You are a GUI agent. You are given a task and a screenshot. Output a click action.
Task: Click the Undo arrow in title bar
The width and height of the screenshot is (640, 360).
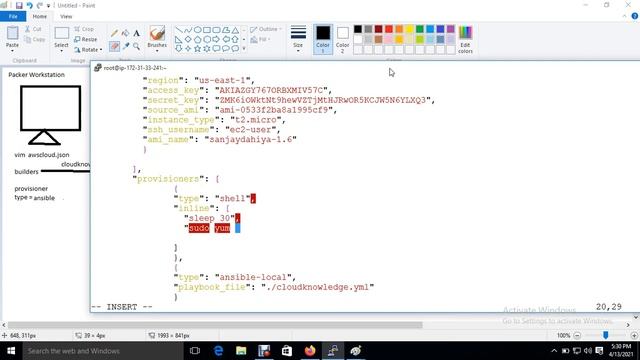[x=29, y=5]
